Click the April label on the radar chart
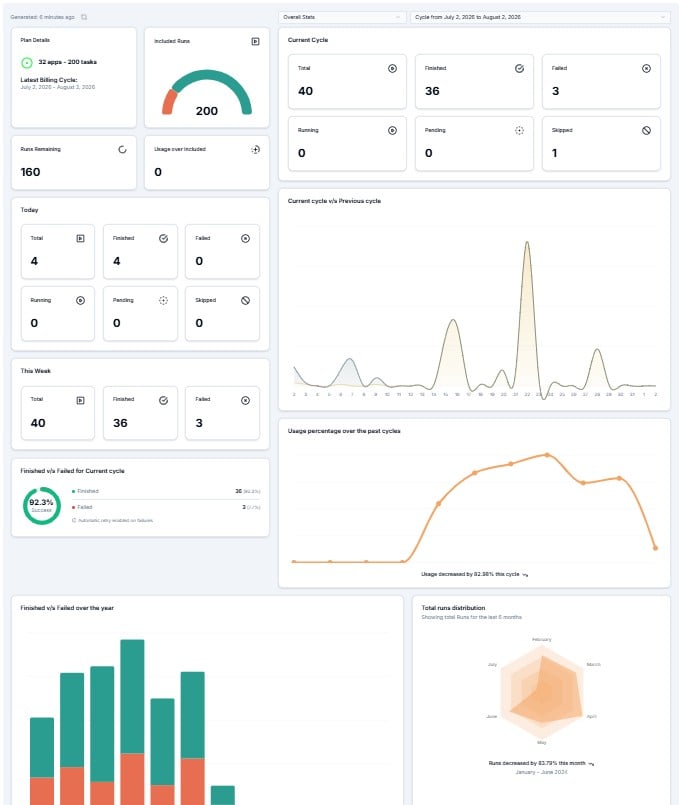Viewport: 679px width, 805px height. tap(592, 716)
